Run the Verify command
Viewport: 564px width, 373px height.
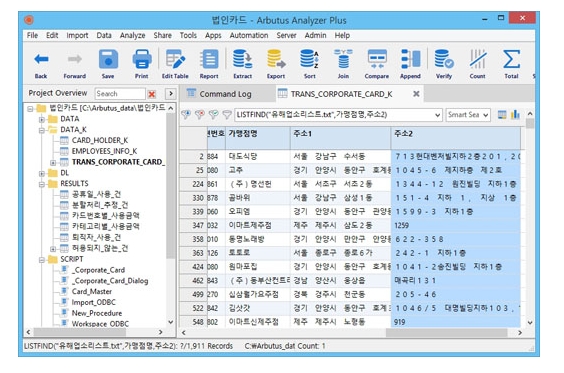coord(444,64)
